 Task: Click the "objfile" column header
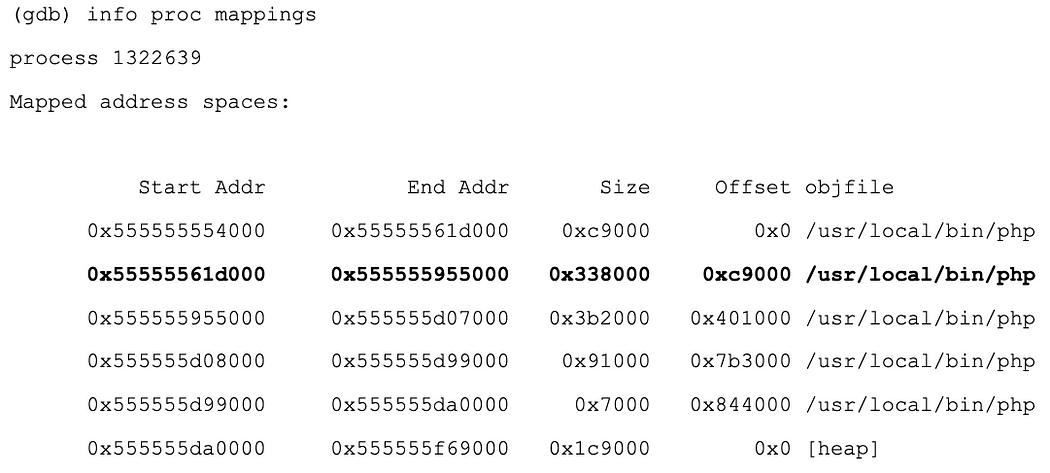(x=849, y=188)
